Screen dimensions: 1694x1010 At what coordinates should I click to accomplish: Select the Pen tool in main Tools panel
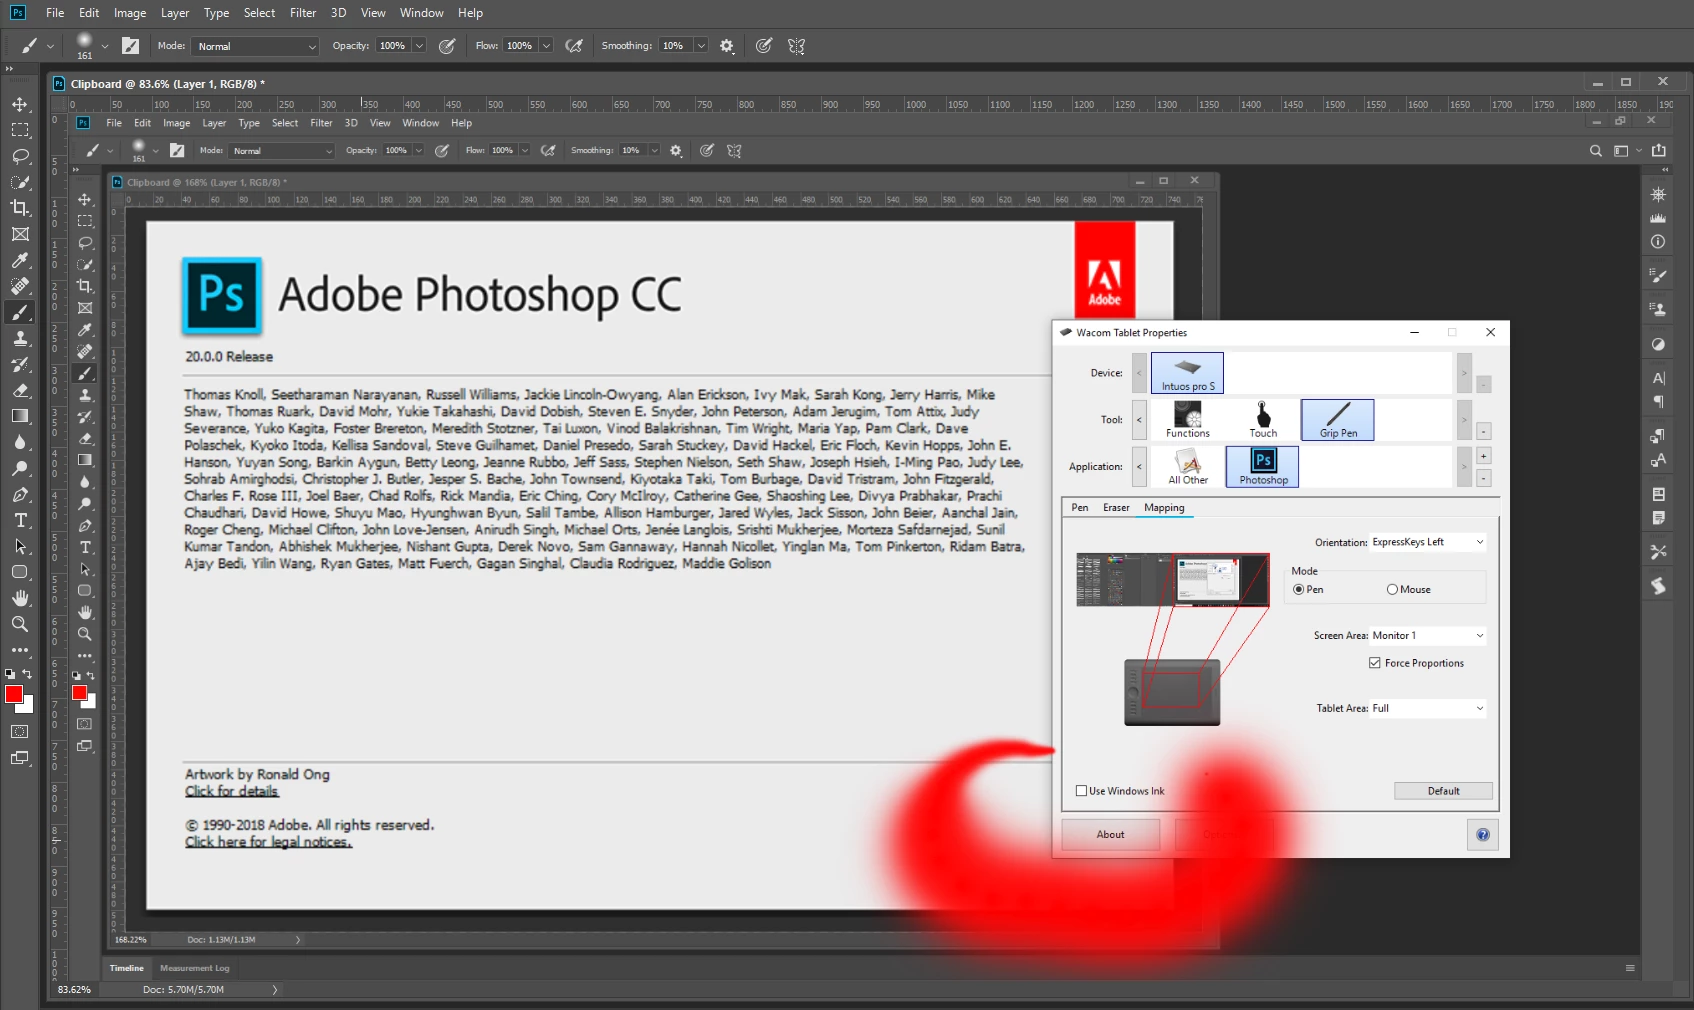point(20,494)
